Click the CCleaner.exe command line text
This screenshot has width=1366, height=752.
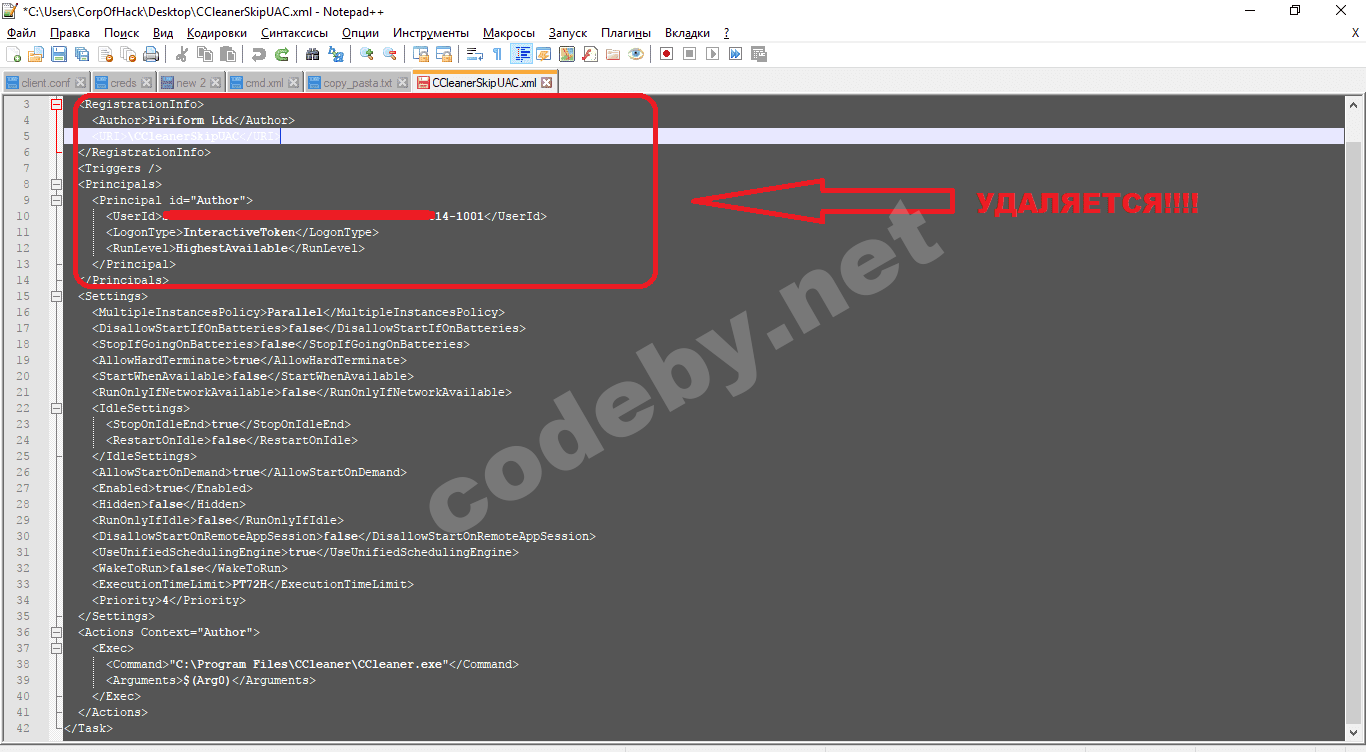pos(310,664)
